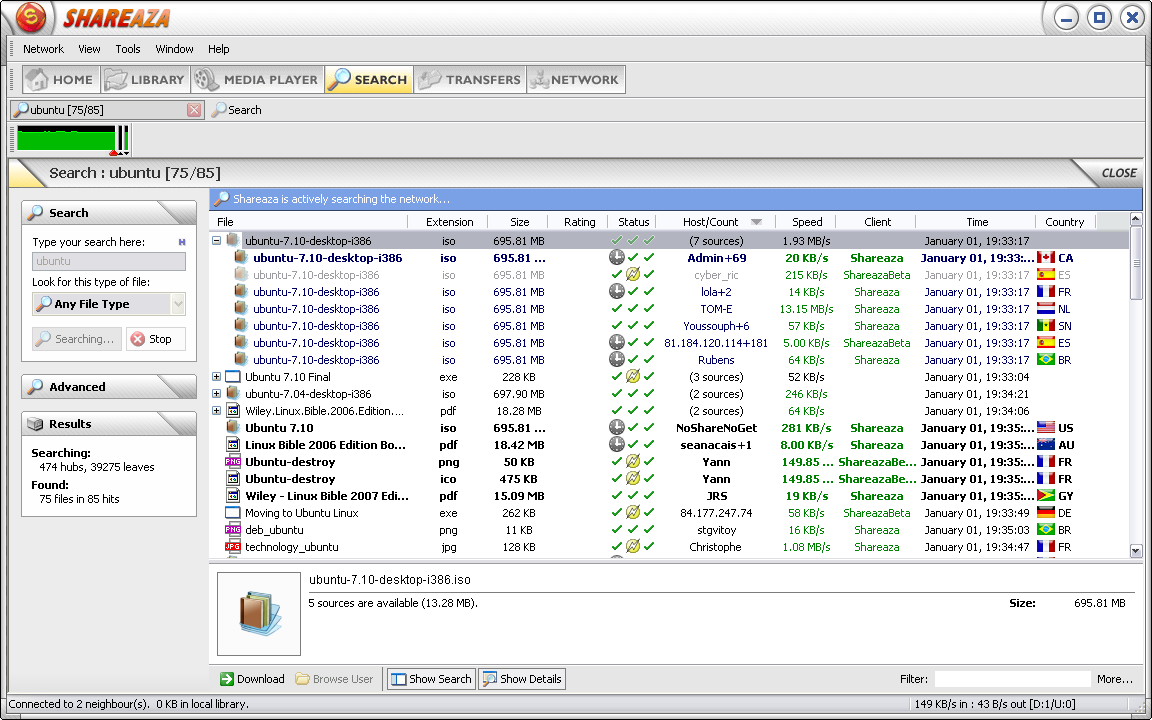Click the Filter input field
Viewport: 1152px width, 720px height.
1012,679
